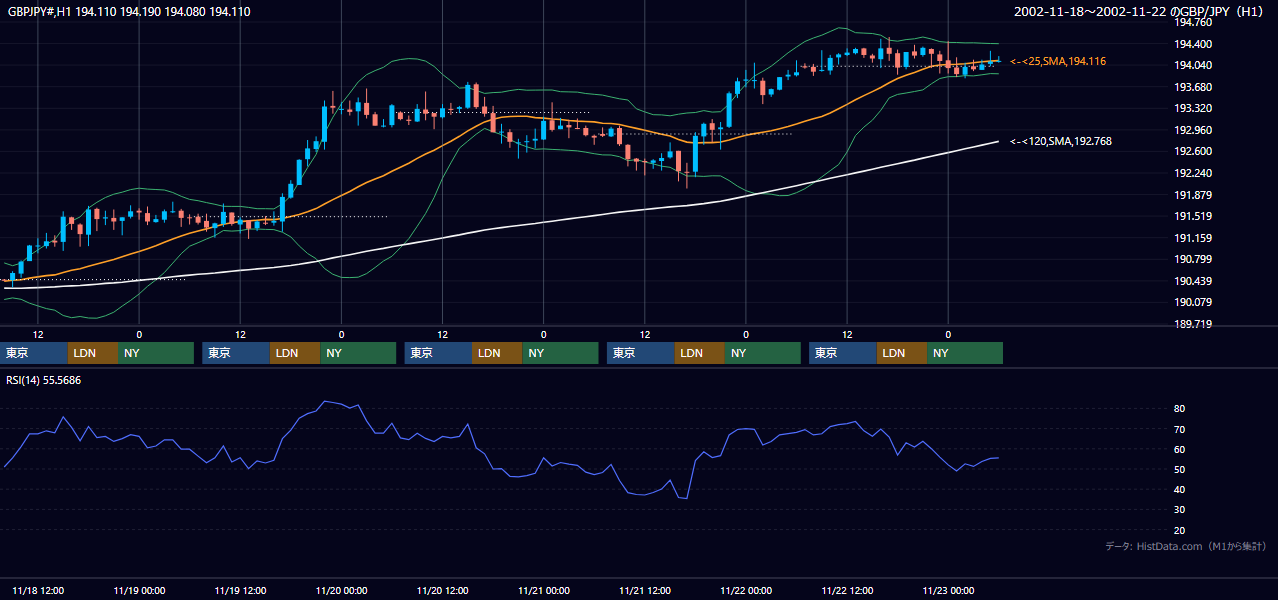Click price axis value 191.159
Screen dimensions: 1278x600
1192,238
